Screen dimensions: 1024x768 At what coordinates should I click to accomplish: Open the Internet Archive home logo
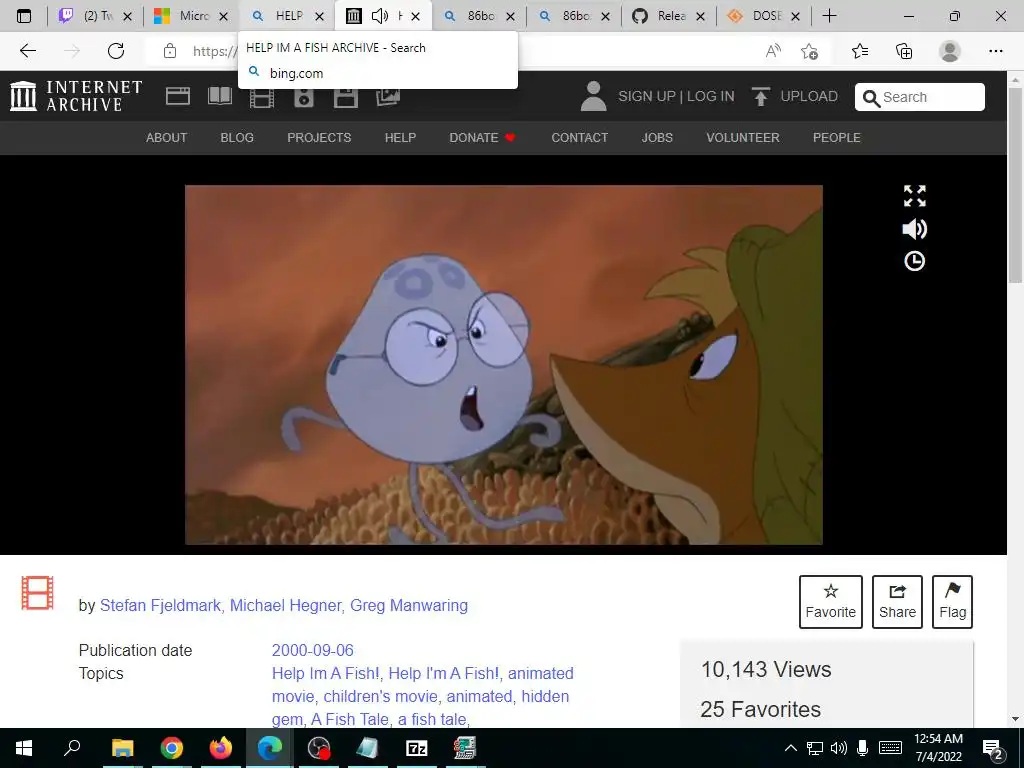coord(76,96)
